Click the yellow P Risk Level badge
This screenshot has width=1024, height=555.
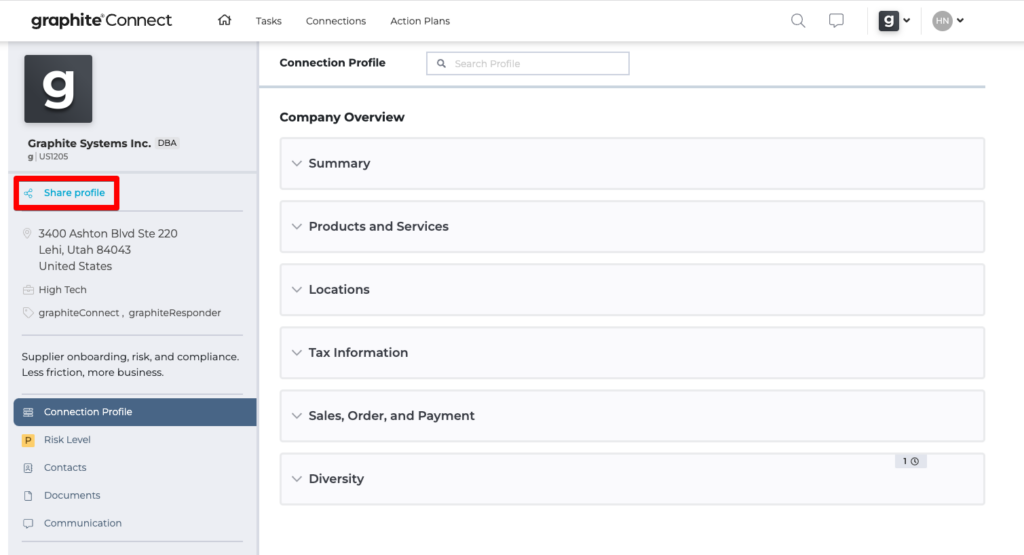tap(28, 440)
